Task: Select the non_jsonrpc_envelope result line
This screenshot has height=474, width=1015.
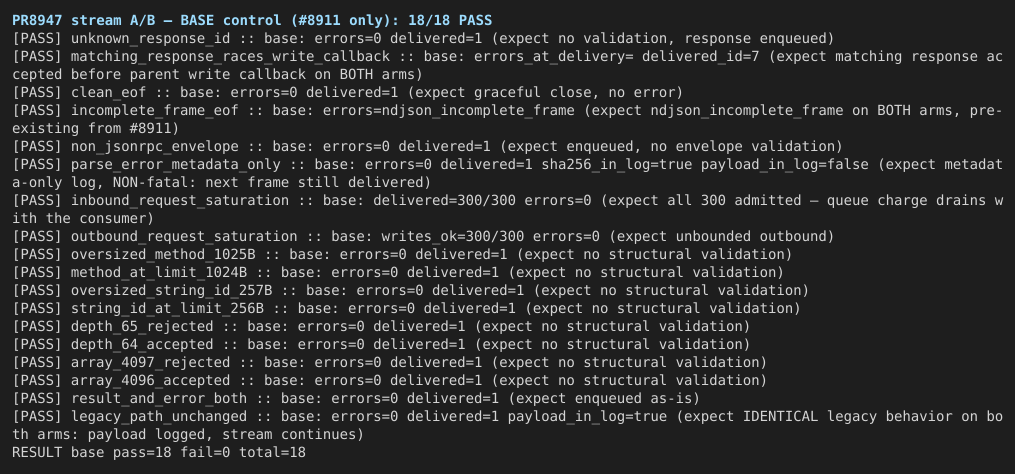Action: tap(427, 146)
